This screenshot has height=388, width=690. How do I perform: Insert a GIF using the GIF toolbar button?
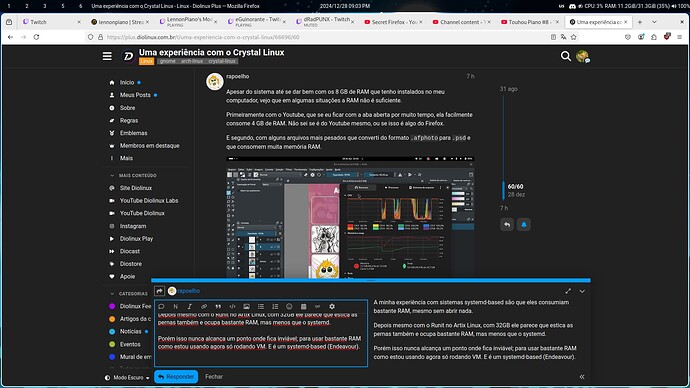point(317,307)
